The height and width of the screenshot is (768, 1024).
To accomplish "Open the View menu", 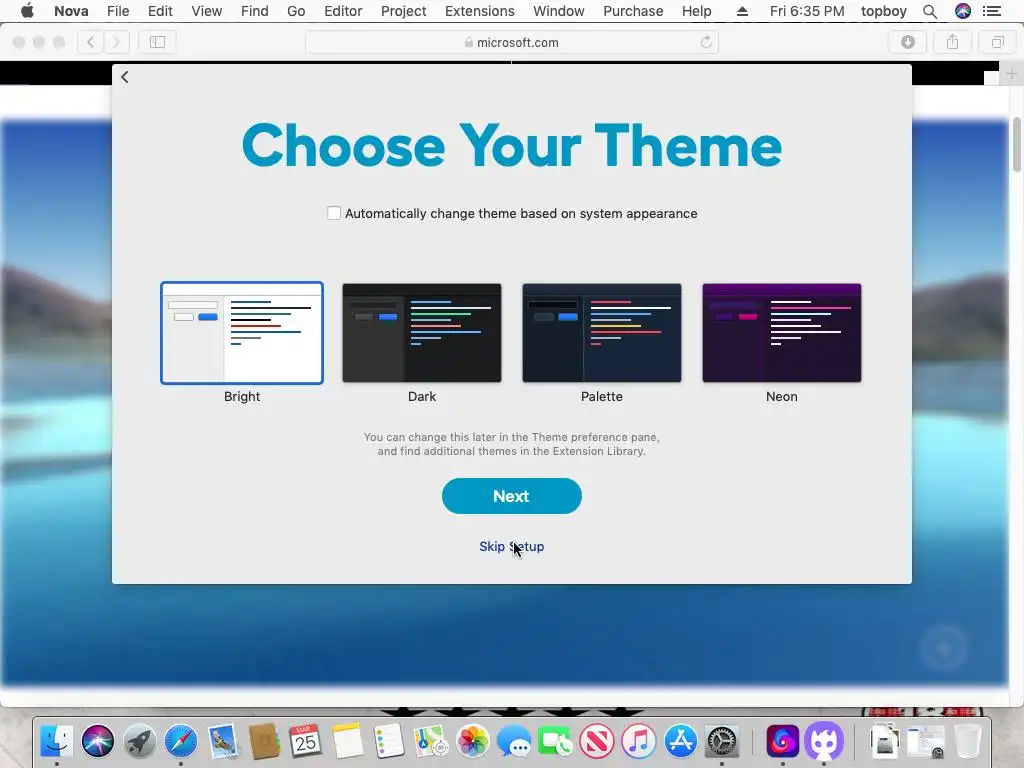I will tap(206, 11).
